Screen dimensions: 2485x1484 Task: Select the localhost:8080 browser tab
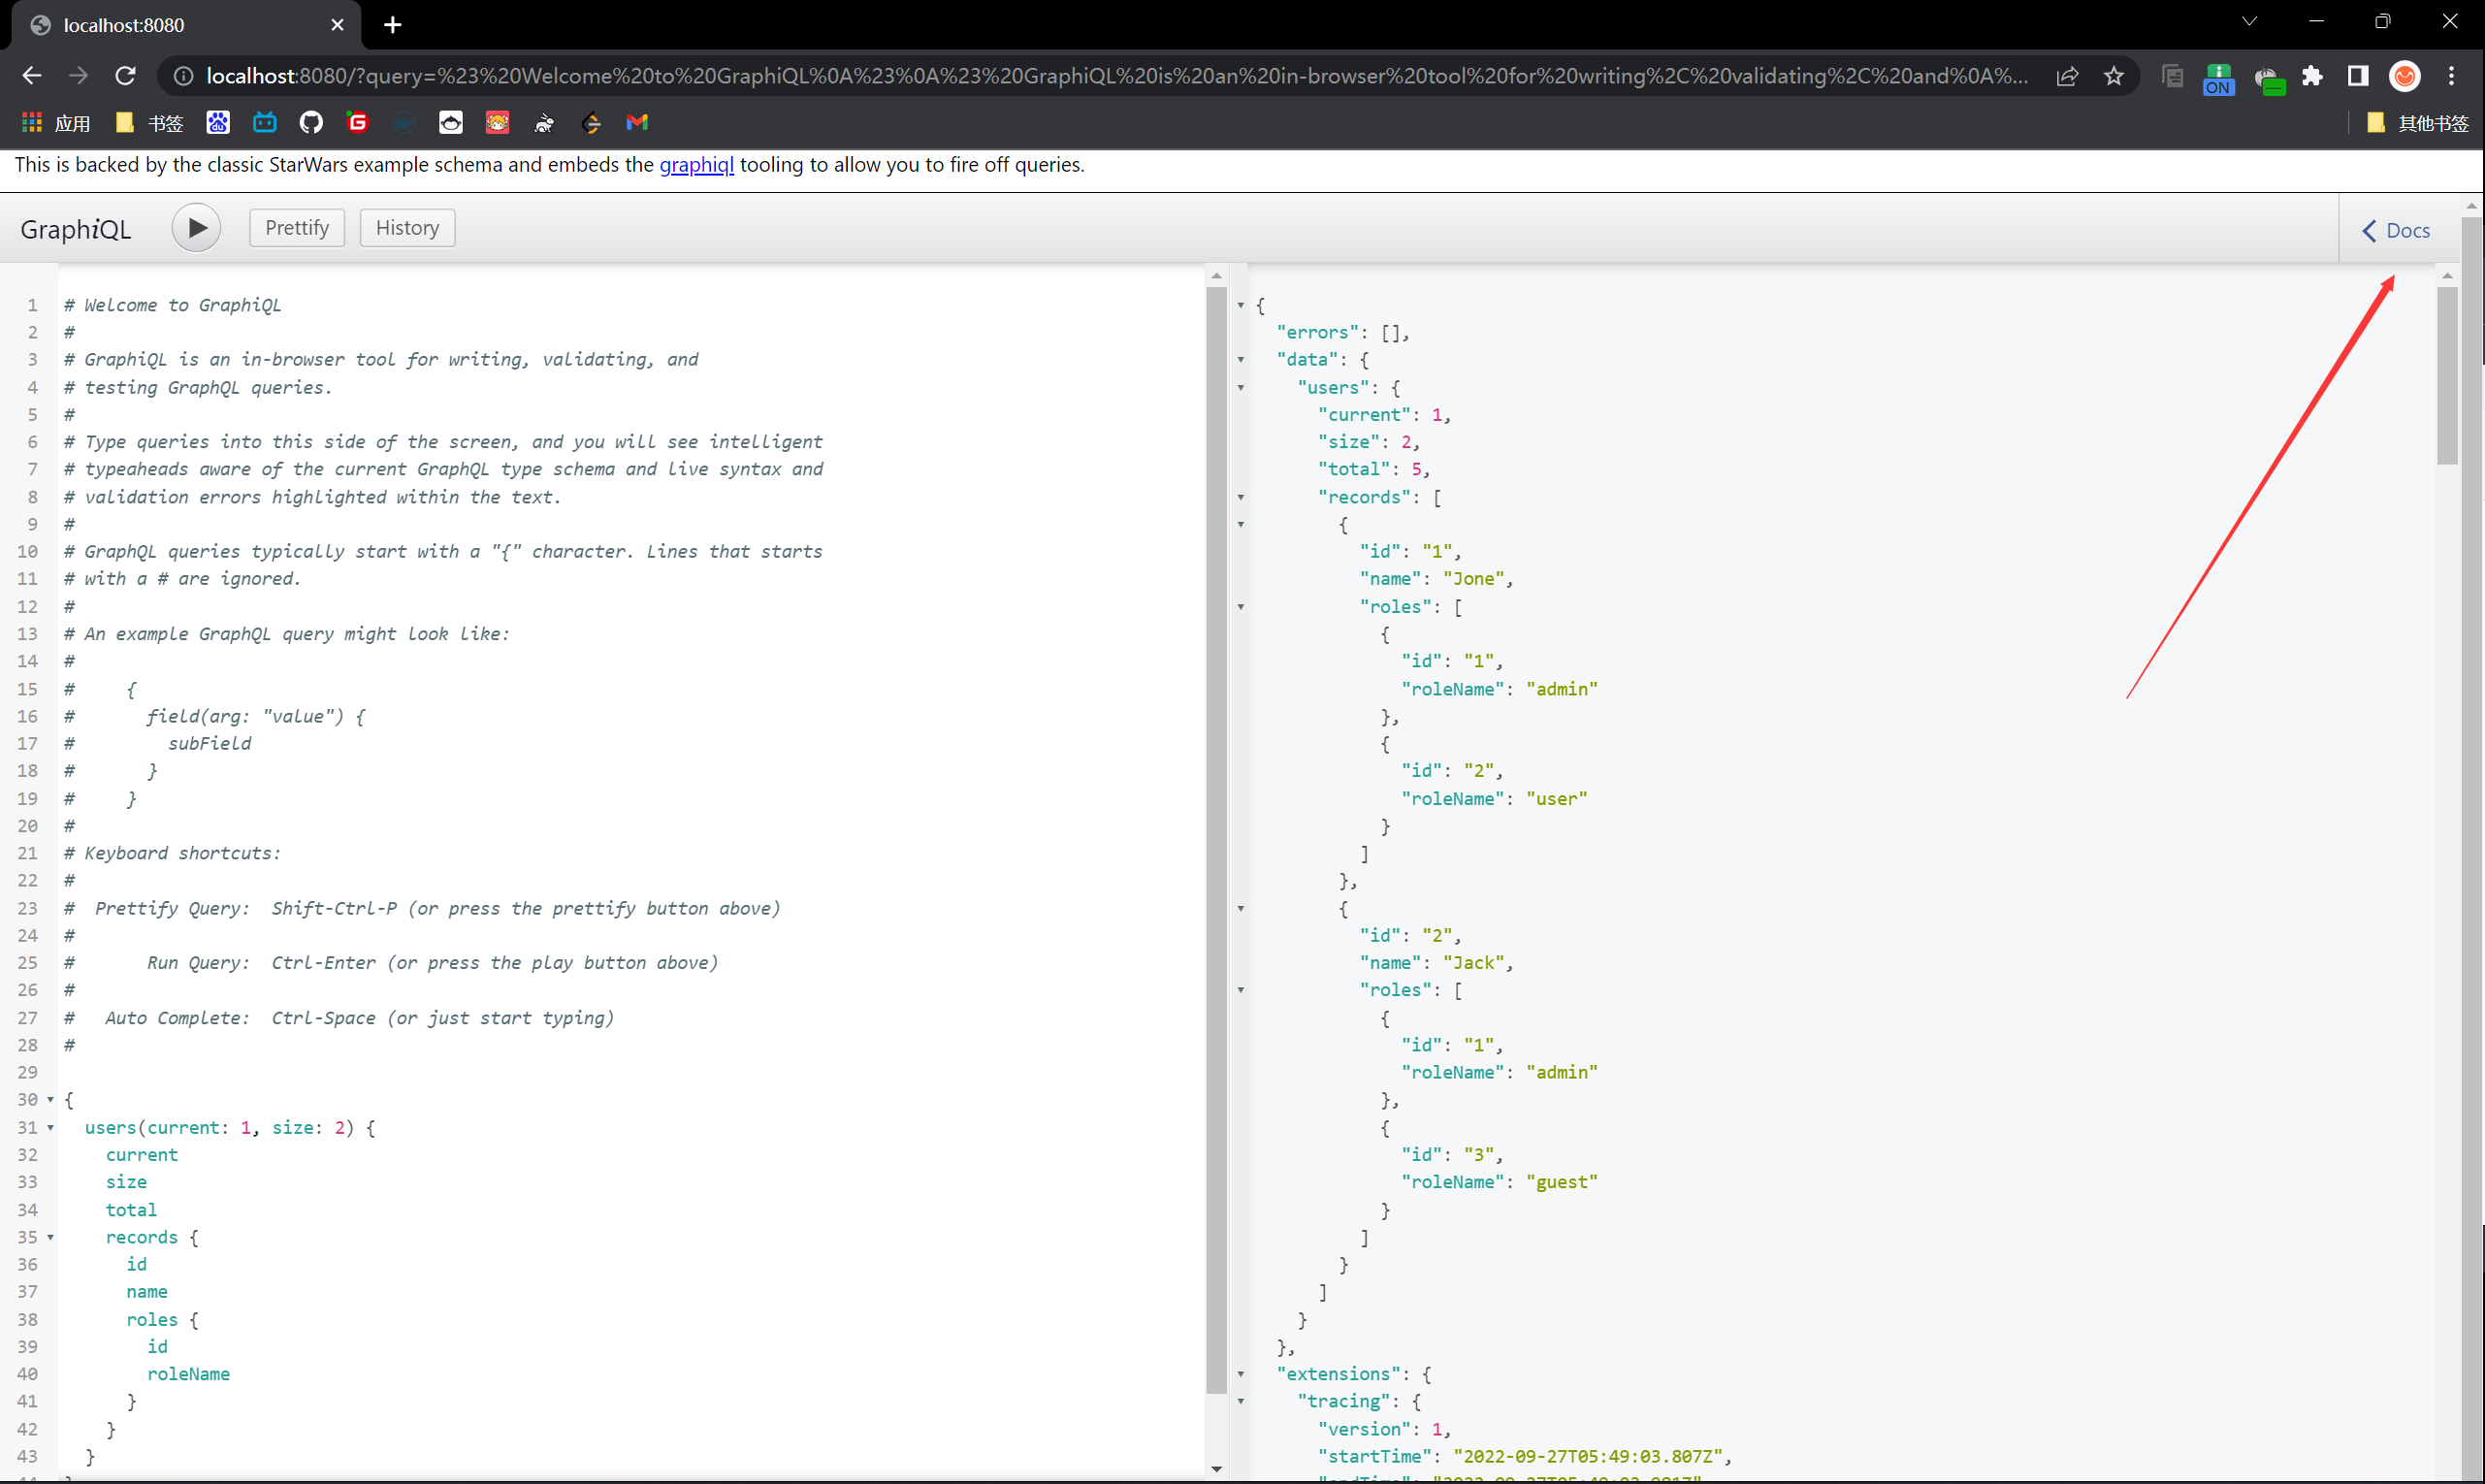click(x=180, y=25)
